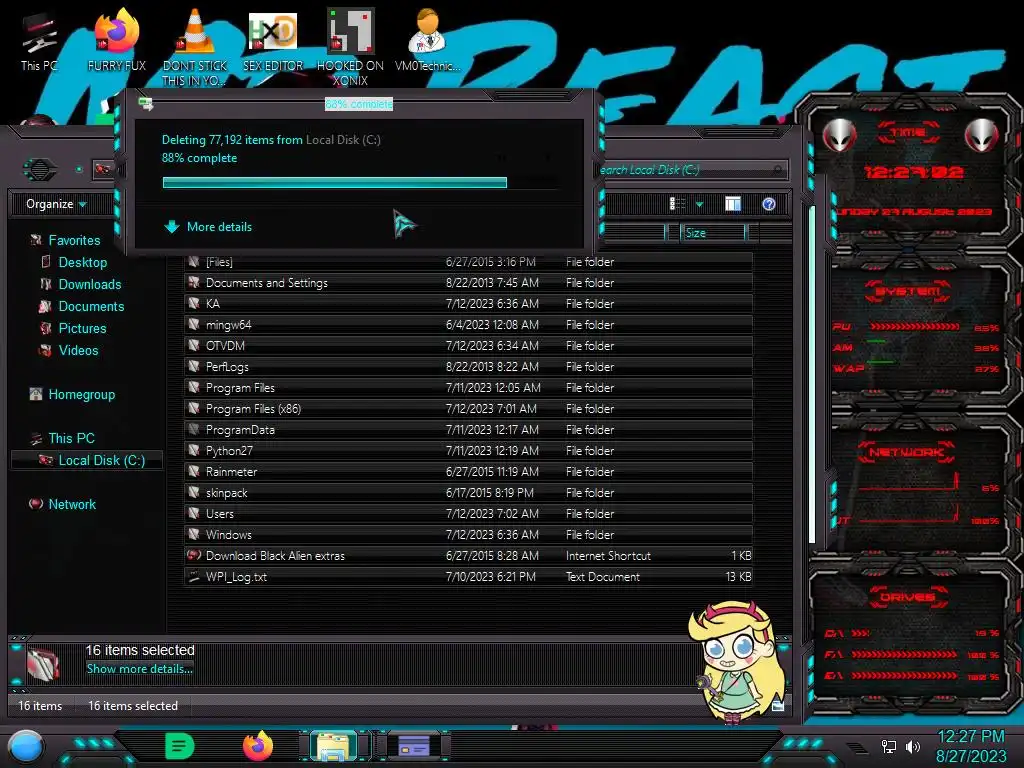This screenshot has width=1024, height=768.
Task: Select Download Black Alien extras shortcut
Action: 468,556
